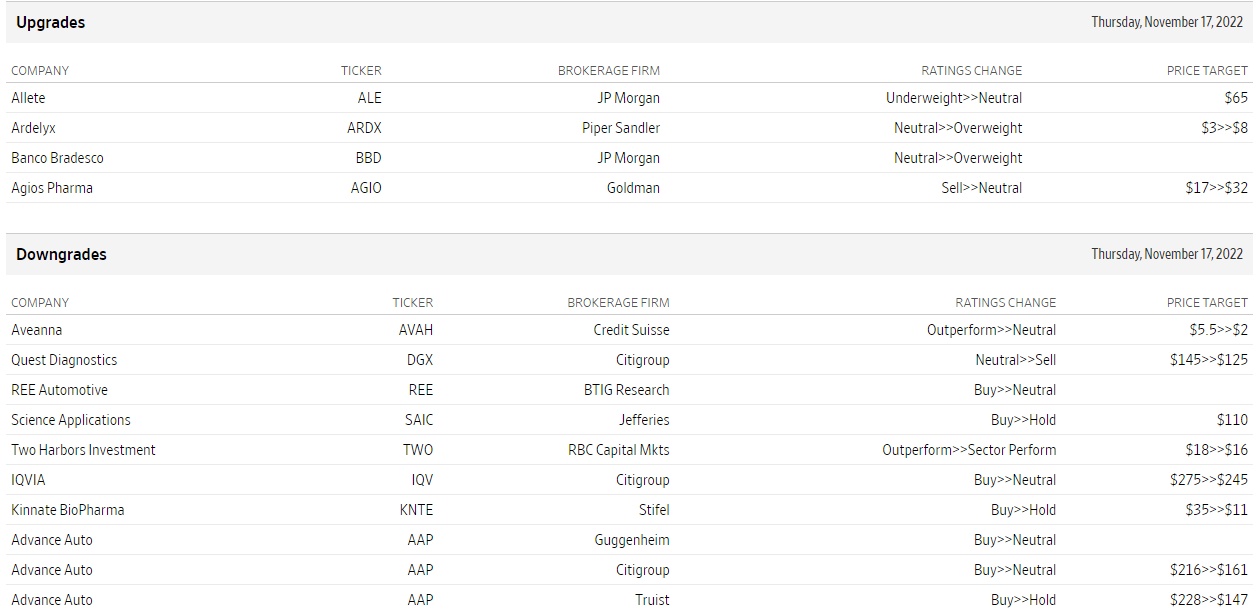This screenshot has height=612, width=1255.
Task: Click the IQVIA company name
Action: coord(28,480)
